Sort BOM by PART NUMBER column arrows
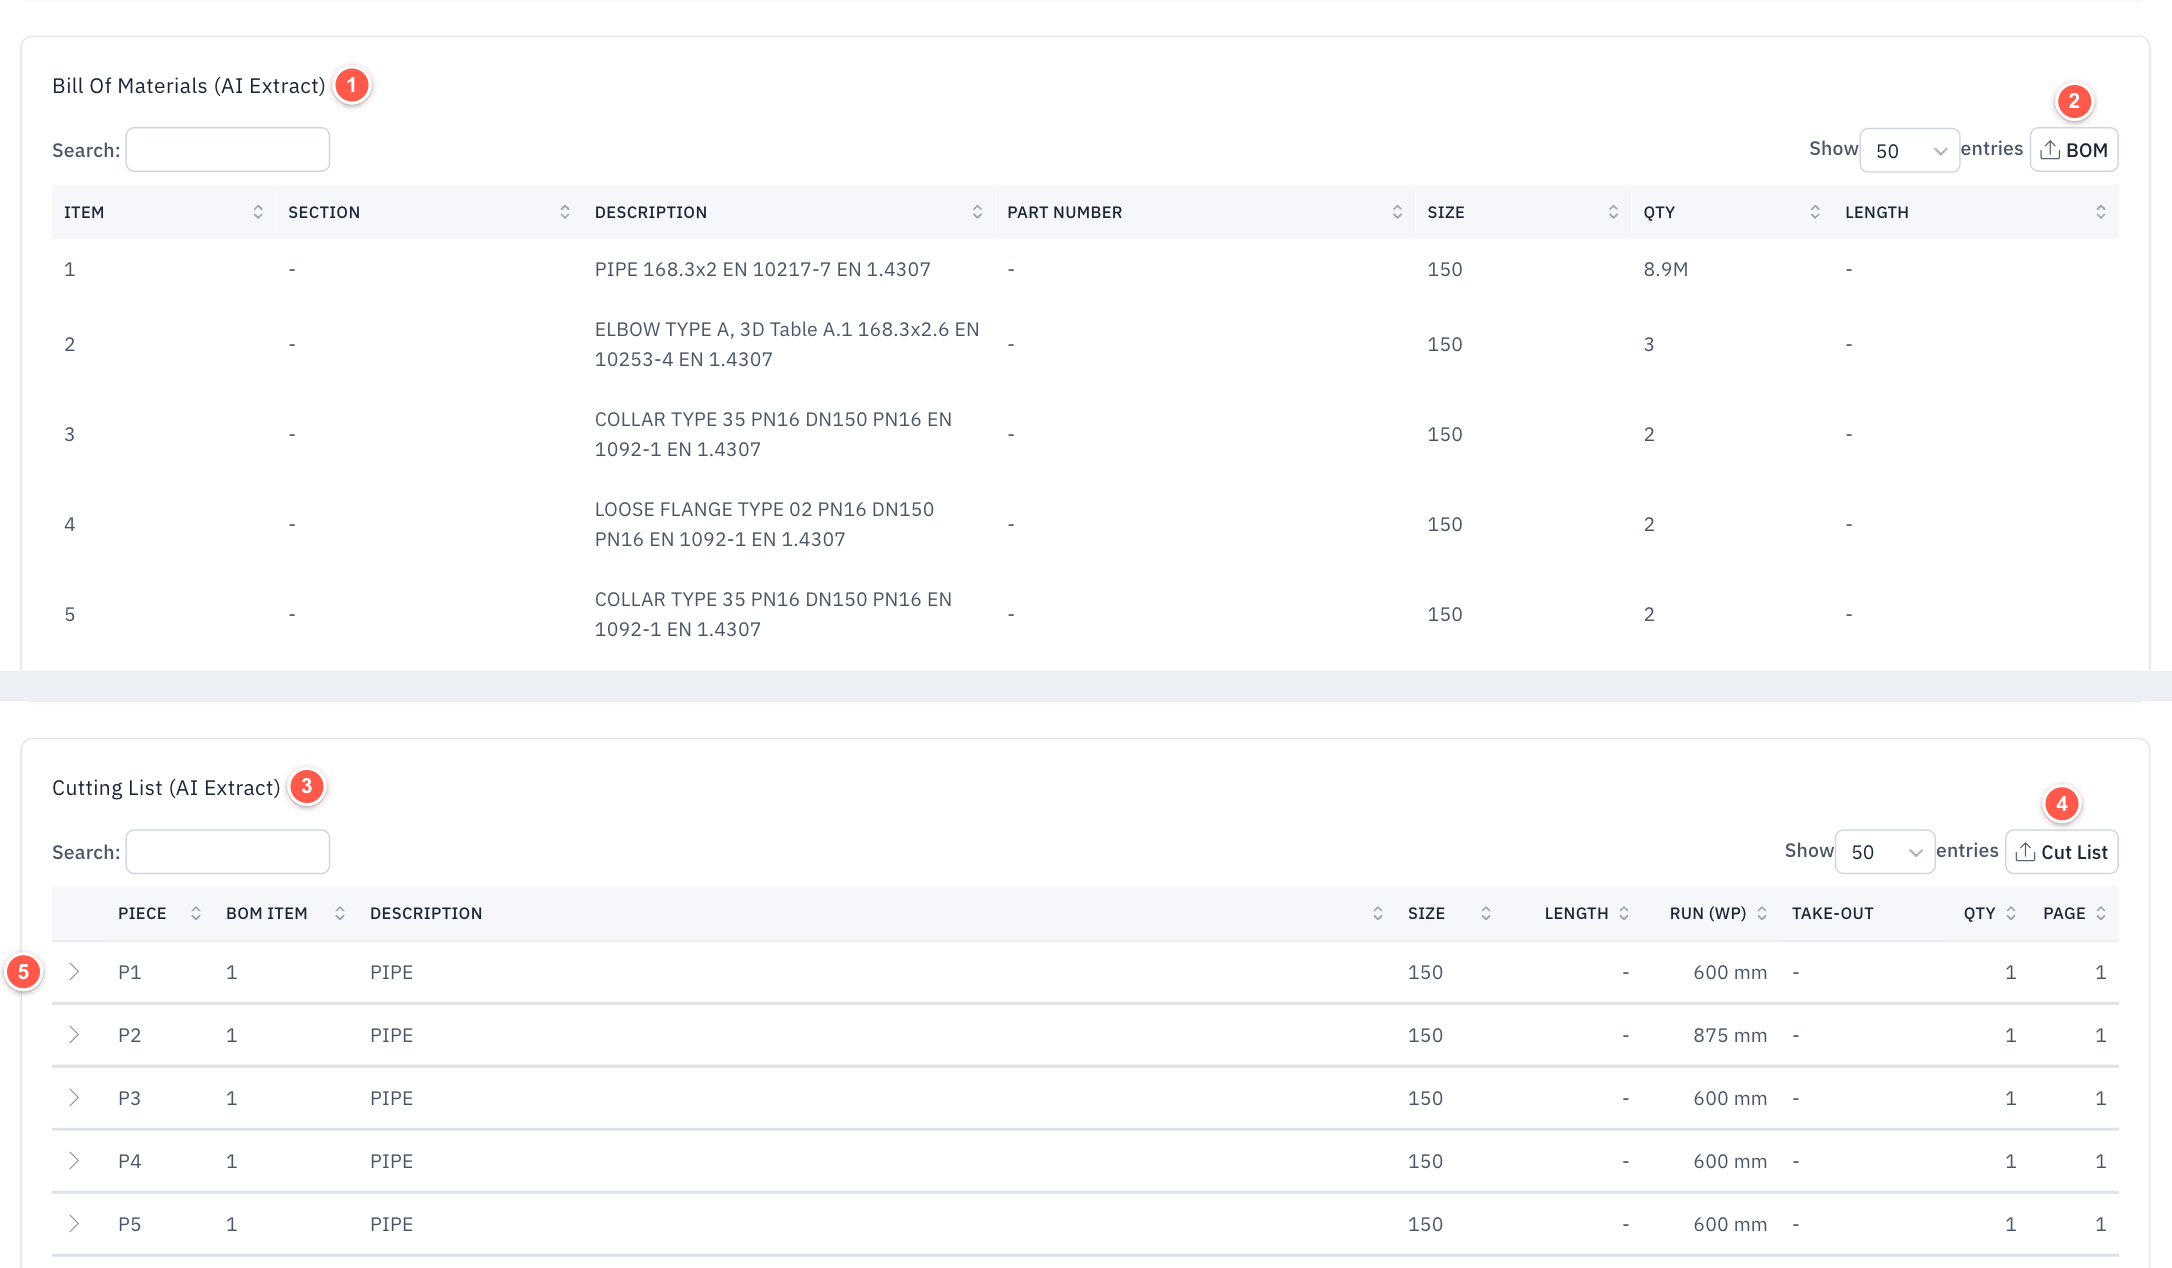Viewport: 2172px width, 1268px height. 1397,212
